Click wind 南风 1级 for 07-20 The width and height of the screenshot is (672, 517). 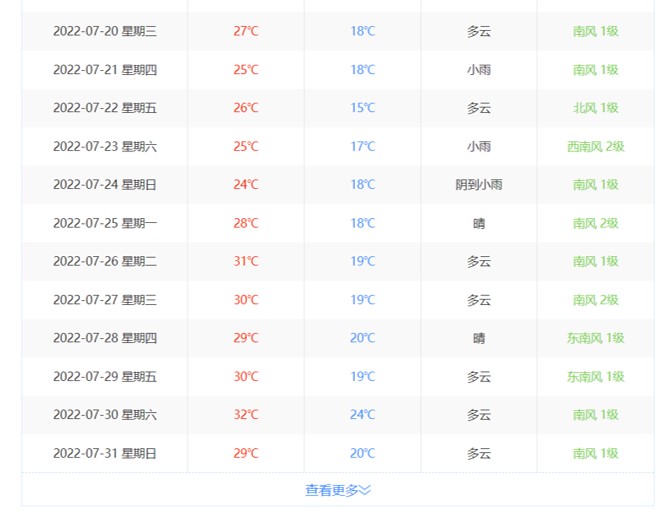(596, 31)
